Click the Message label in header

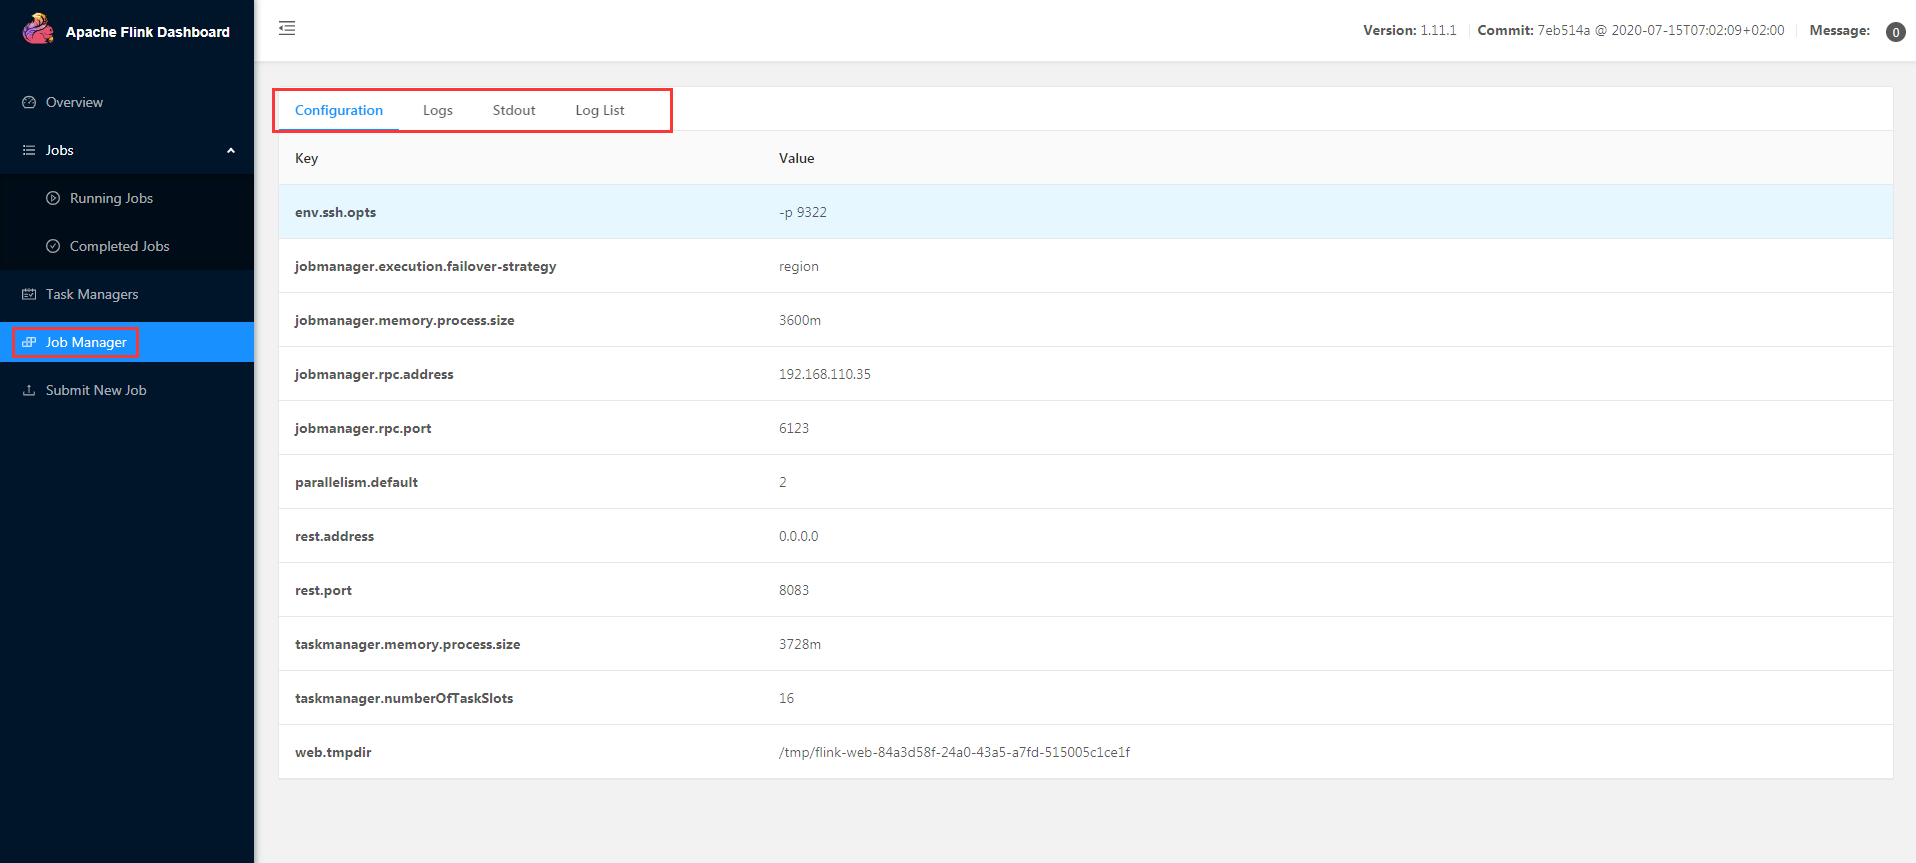tap(1840, 30)
